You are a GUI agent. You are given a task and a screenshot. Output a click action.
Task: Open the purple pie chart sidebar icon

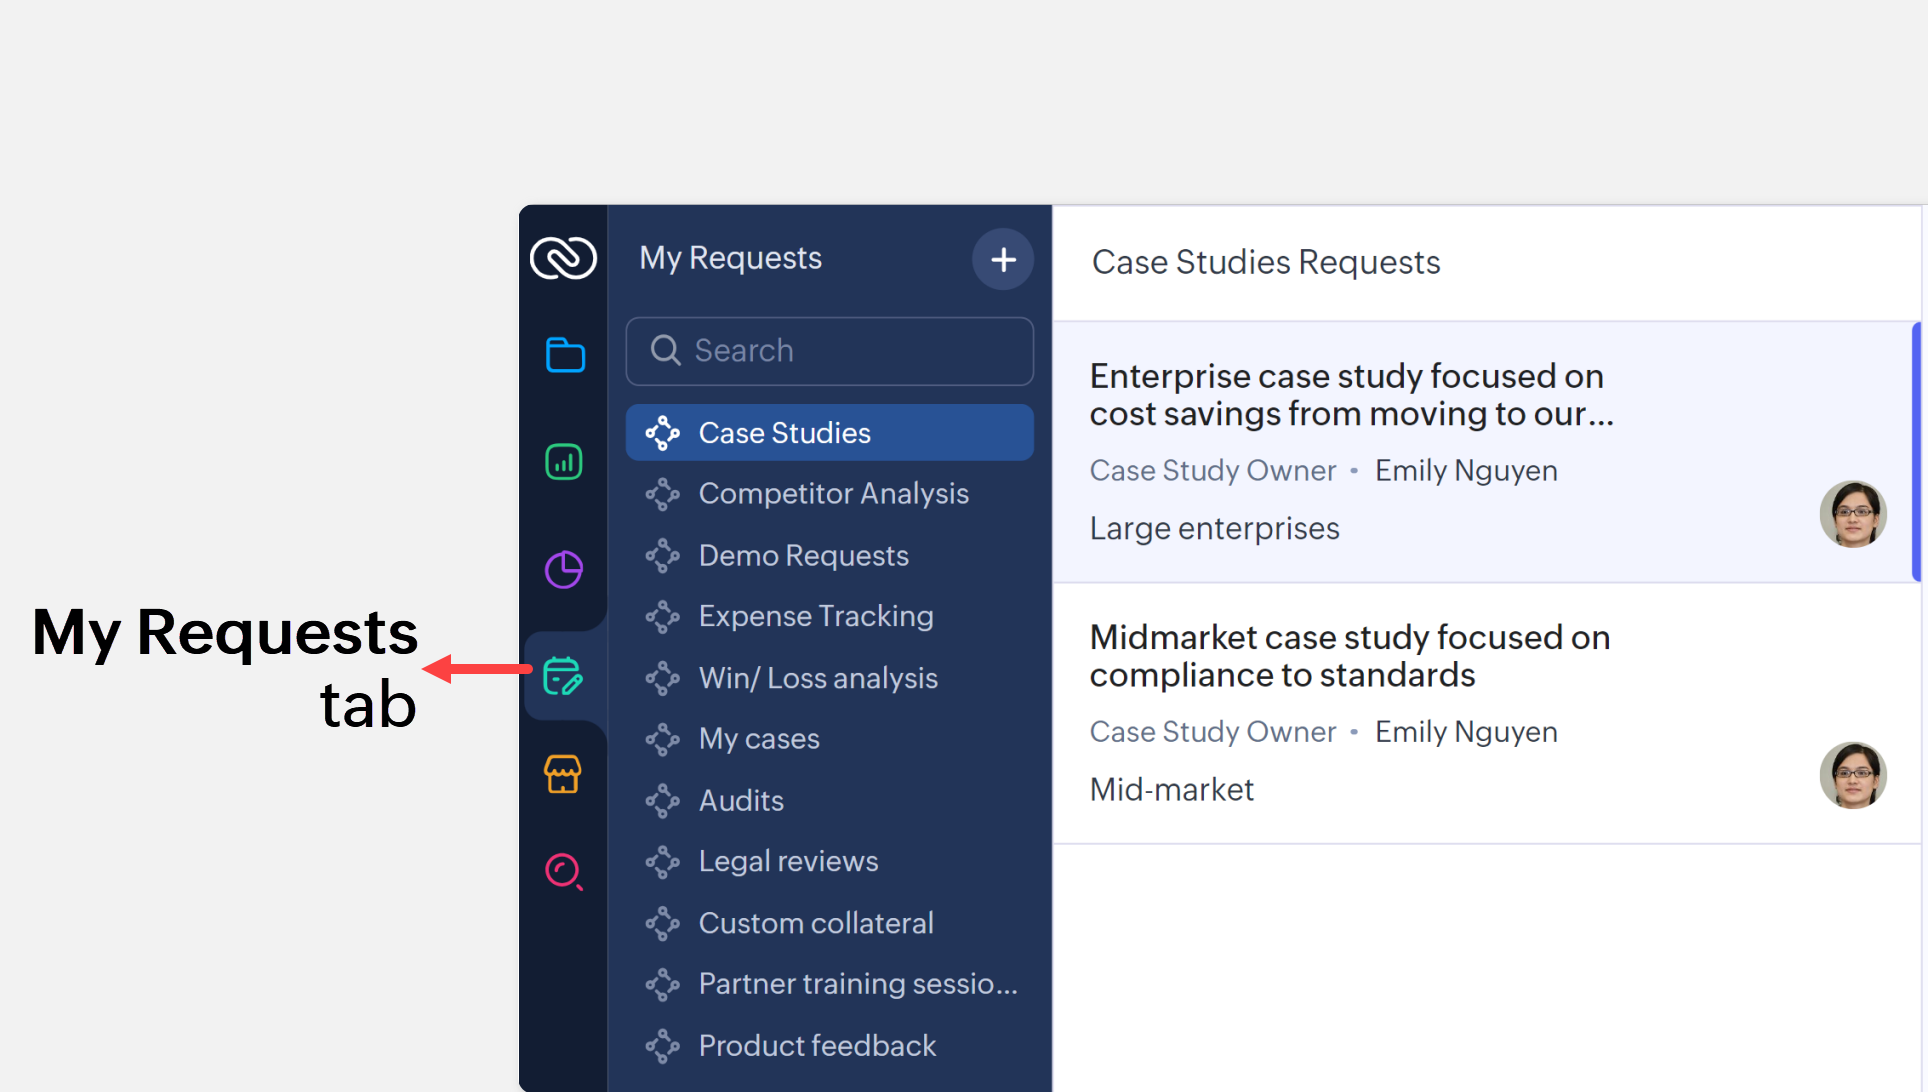pos(564,570)
